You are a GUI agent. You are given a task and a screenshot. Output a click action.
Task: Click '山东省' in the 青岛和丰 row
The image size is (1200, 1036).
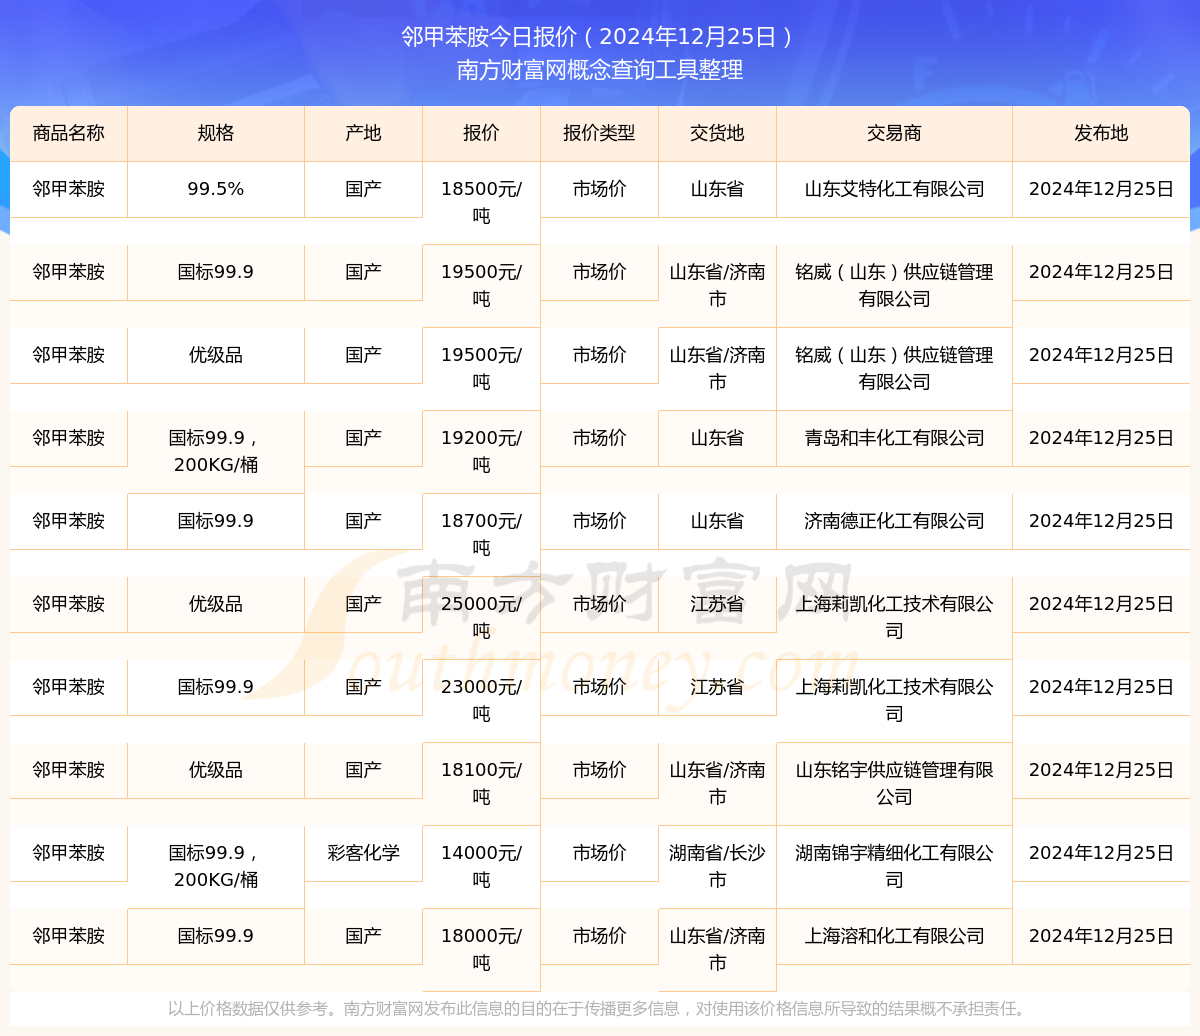click(717, 438)
